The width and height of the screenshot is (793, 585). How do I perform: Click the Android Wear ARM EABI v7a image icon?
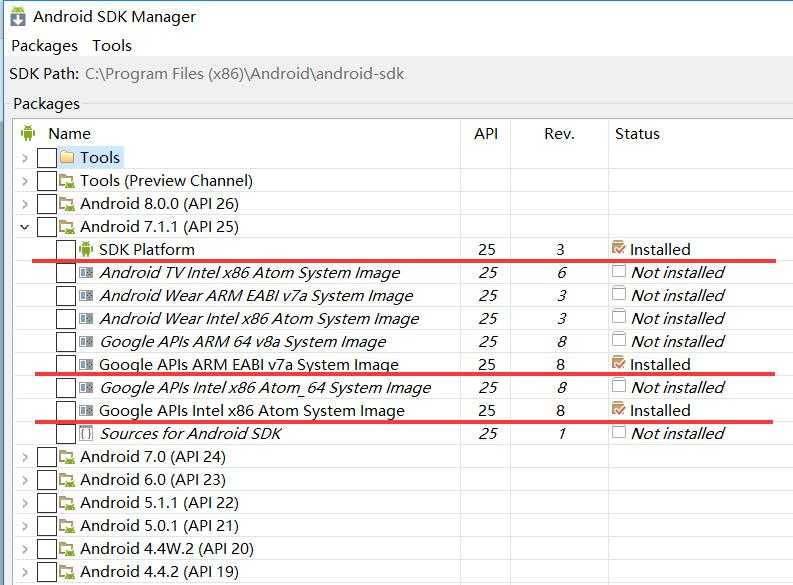coord(86,295)
